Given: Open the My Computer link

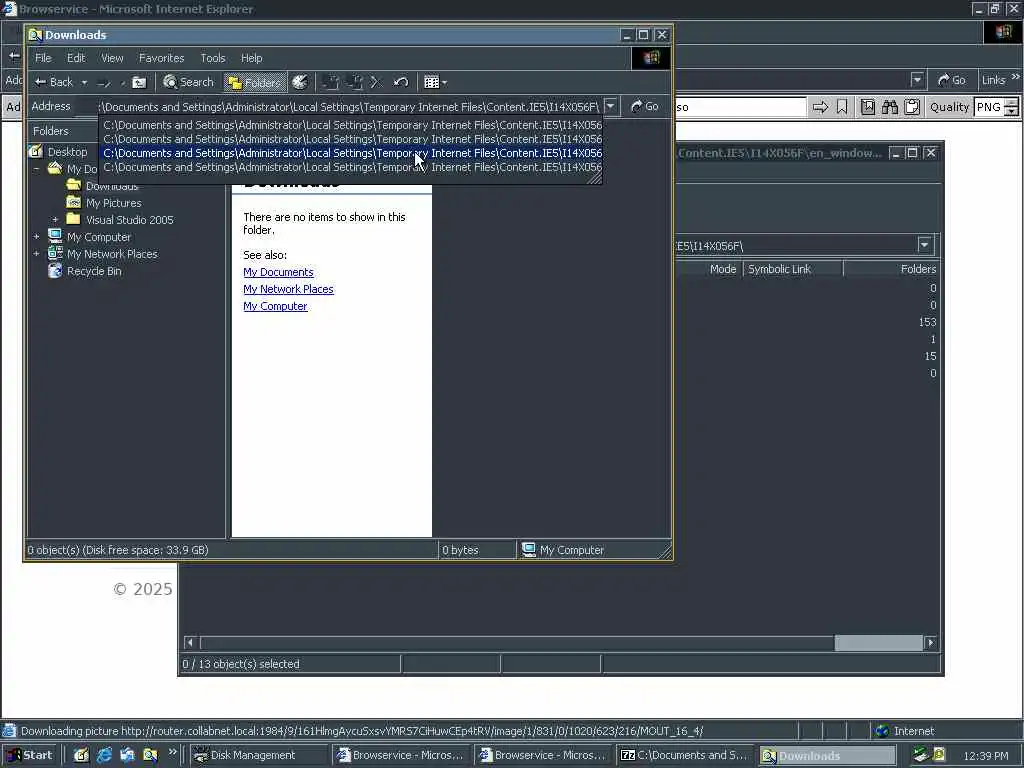Looking at the screenshot, I should point(275,306).
